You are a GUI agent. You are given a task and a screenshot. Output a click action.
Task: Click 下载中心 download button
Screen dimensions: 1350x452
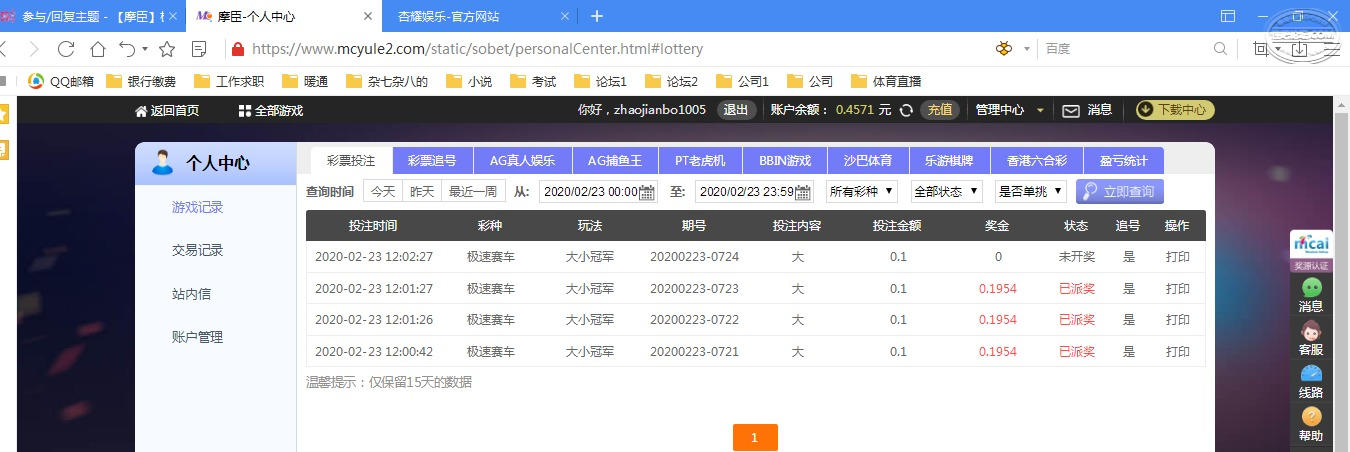point(1175,110)
